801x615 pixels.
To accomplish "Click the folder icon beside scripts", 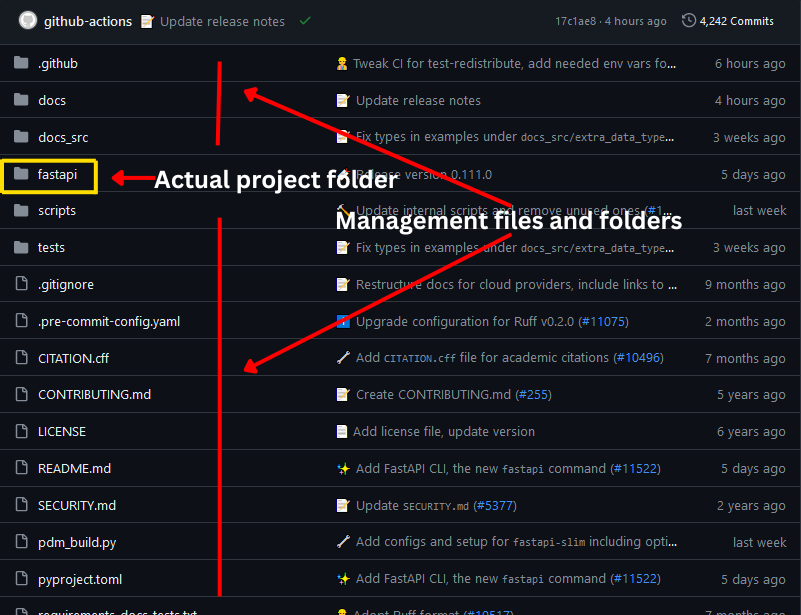I will point(21,210).
